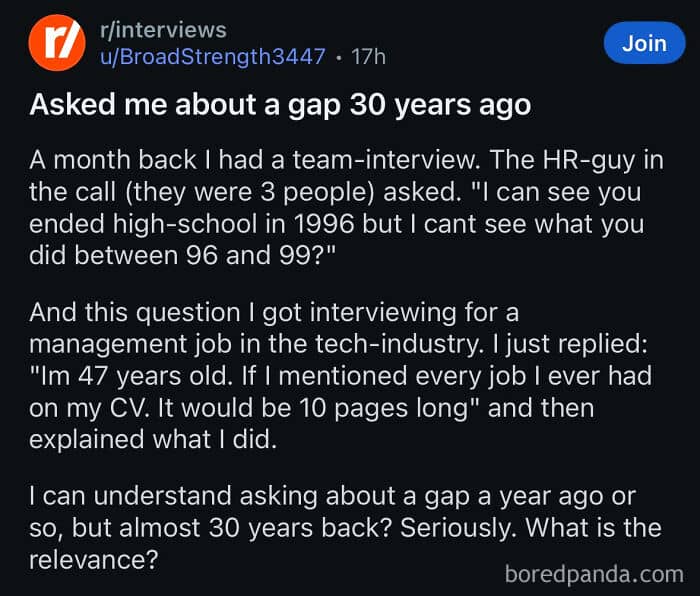Click the boredpanda.com watermark
The height and width of the screenshot is (596, 700).
[594, 574]
